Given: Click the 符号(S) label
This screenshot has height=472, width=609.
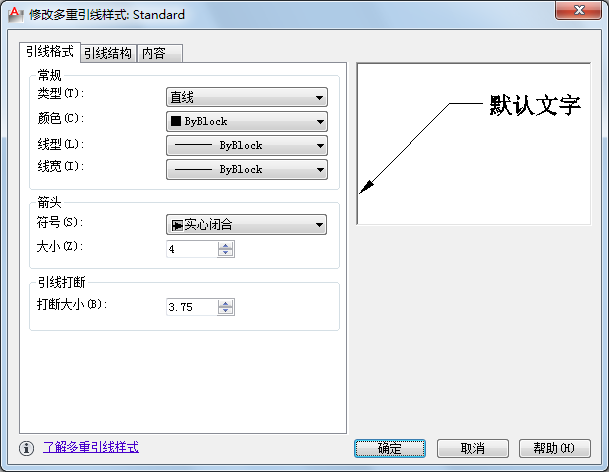Looking at the screenshot, I should pos(60,222).
